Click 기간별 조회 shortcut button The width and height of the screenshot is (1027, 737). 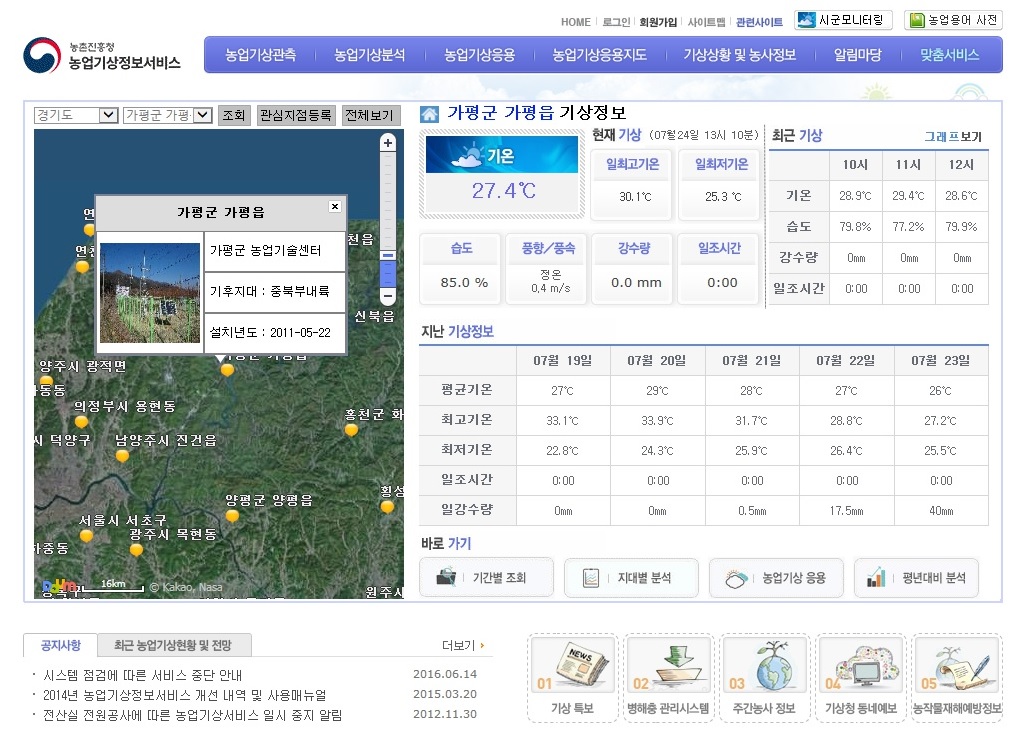pyautogui.click(x=486, y=578)
